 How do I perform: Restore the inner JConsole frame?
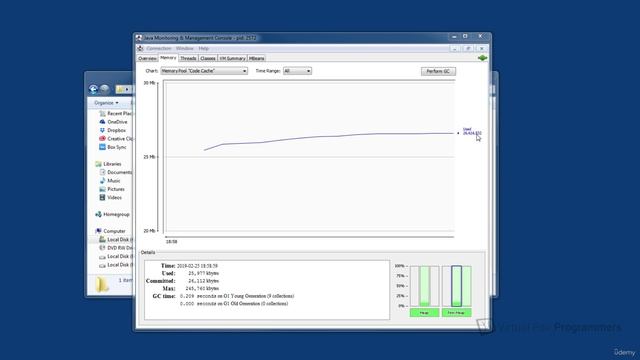point(468,48)
